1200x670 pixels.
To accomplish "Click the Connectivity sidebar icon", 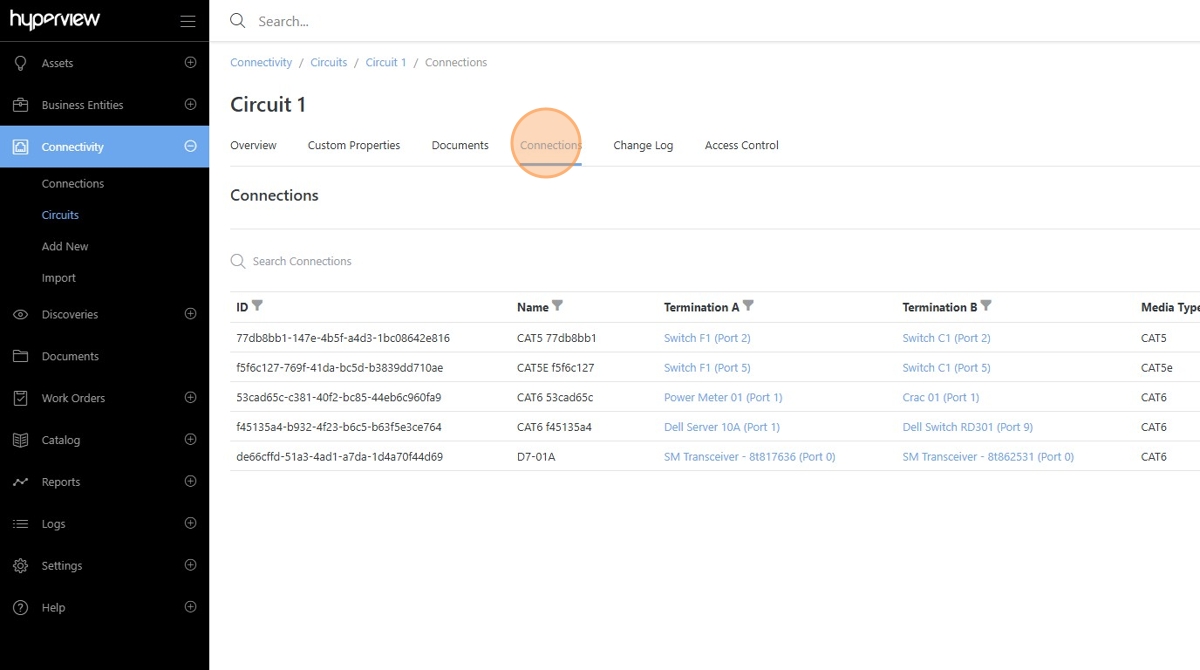I will pyautogui.click(x=20, y=147).
